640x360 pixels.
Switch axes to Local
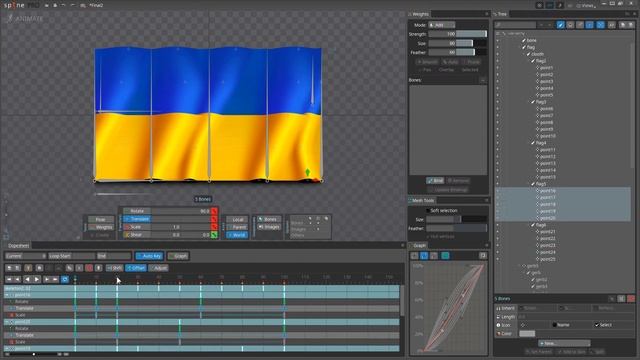coord(237,219)
